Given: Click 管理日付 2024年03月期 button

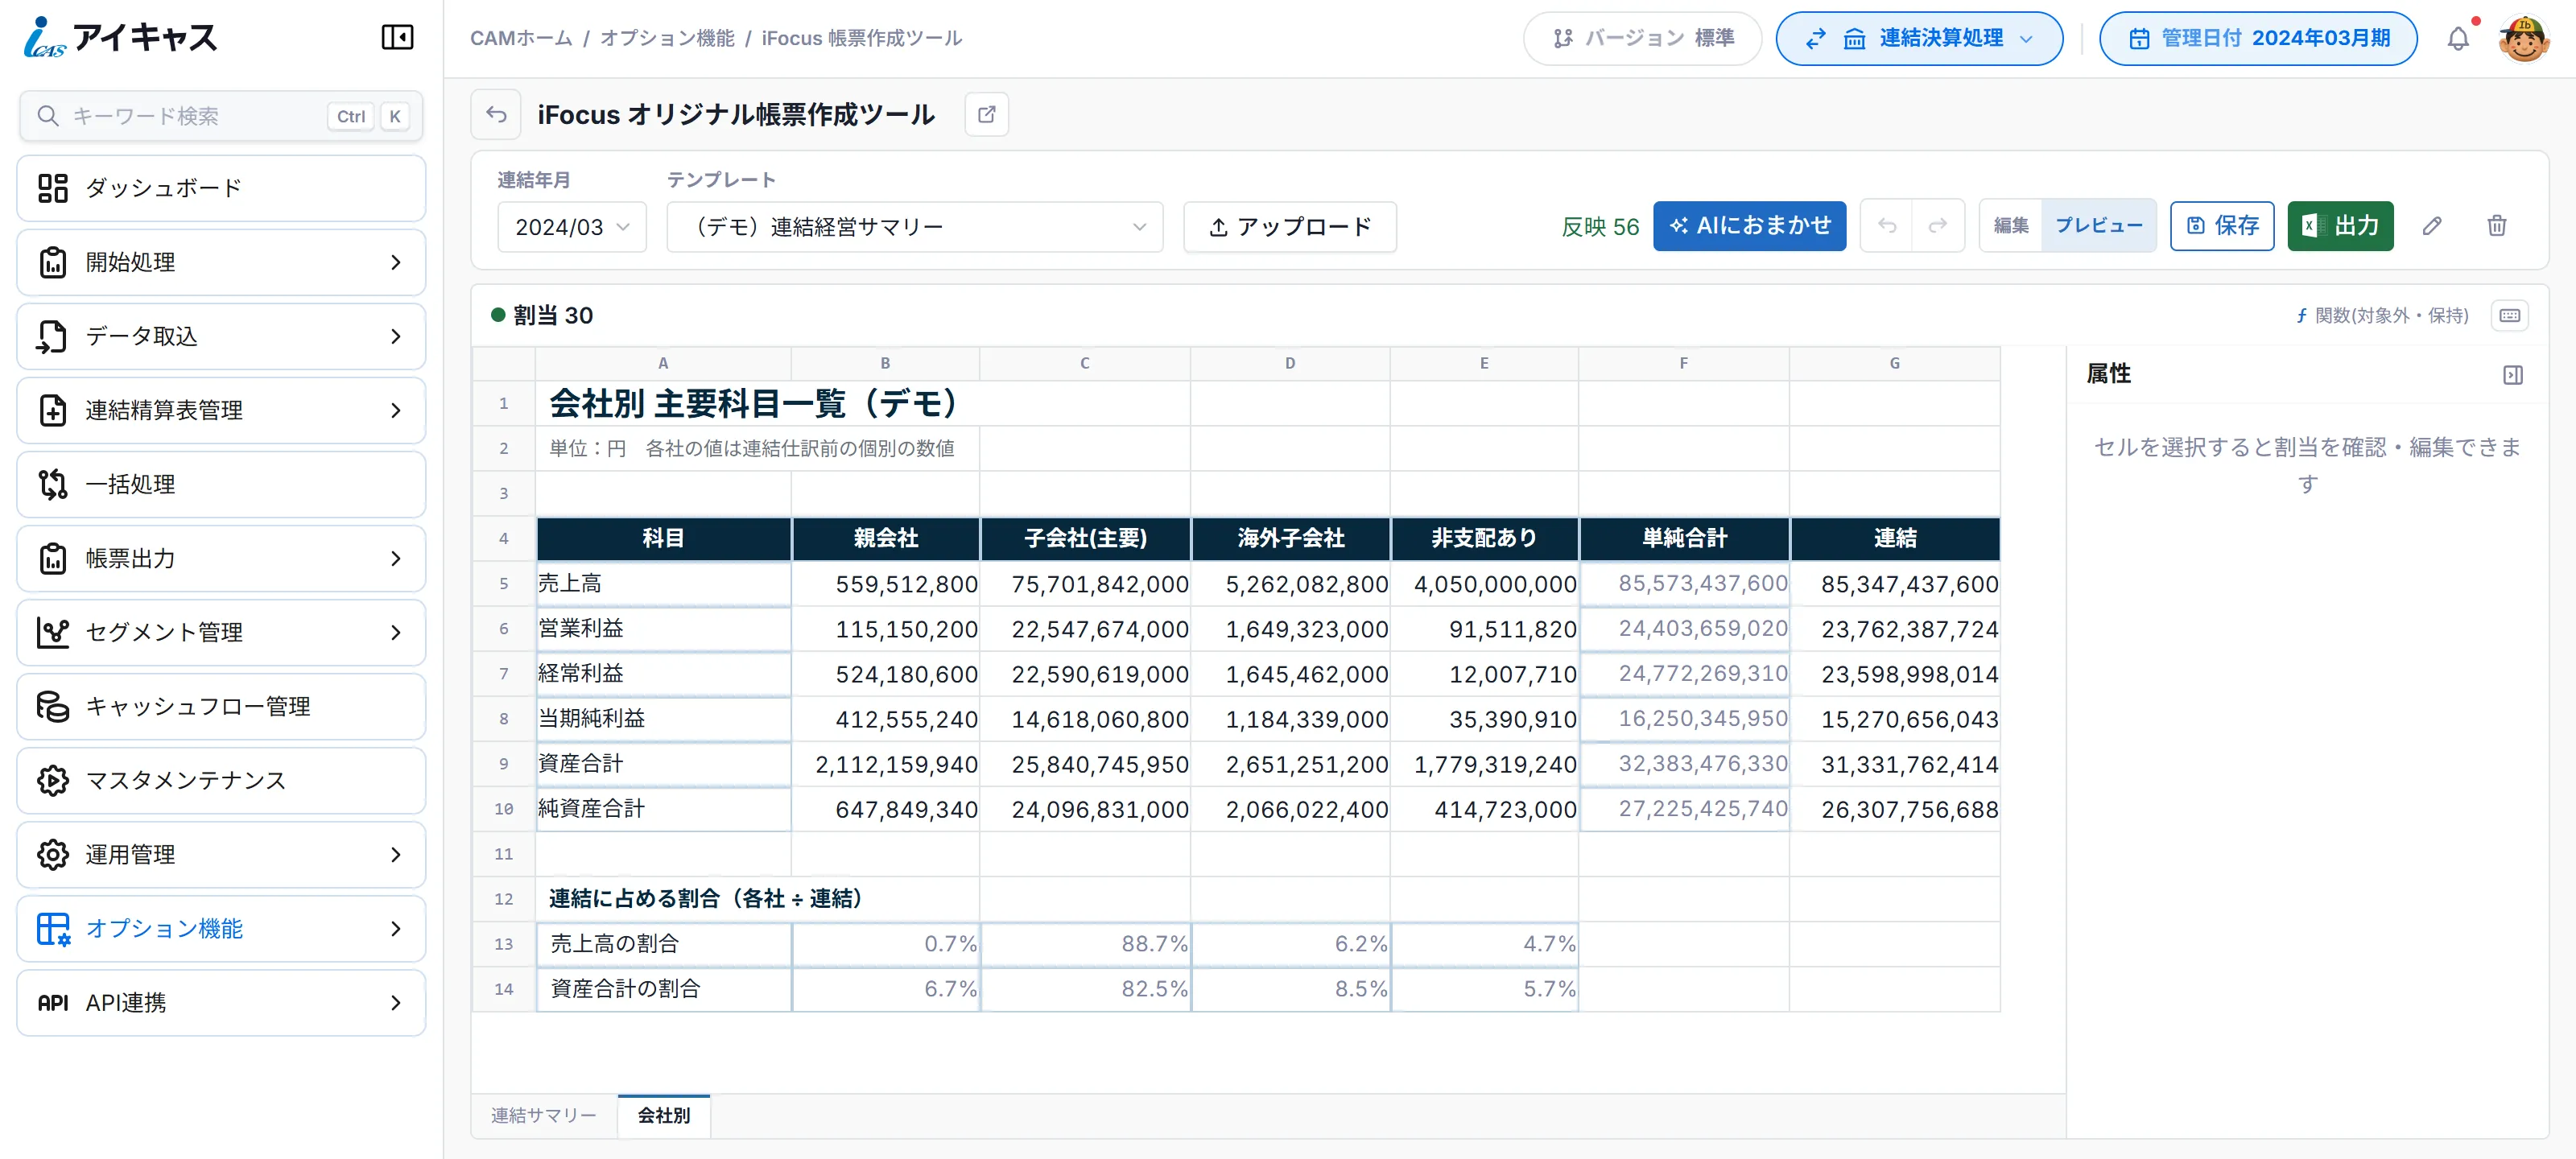Looking at the screenshot, I should click(2258, 39).
